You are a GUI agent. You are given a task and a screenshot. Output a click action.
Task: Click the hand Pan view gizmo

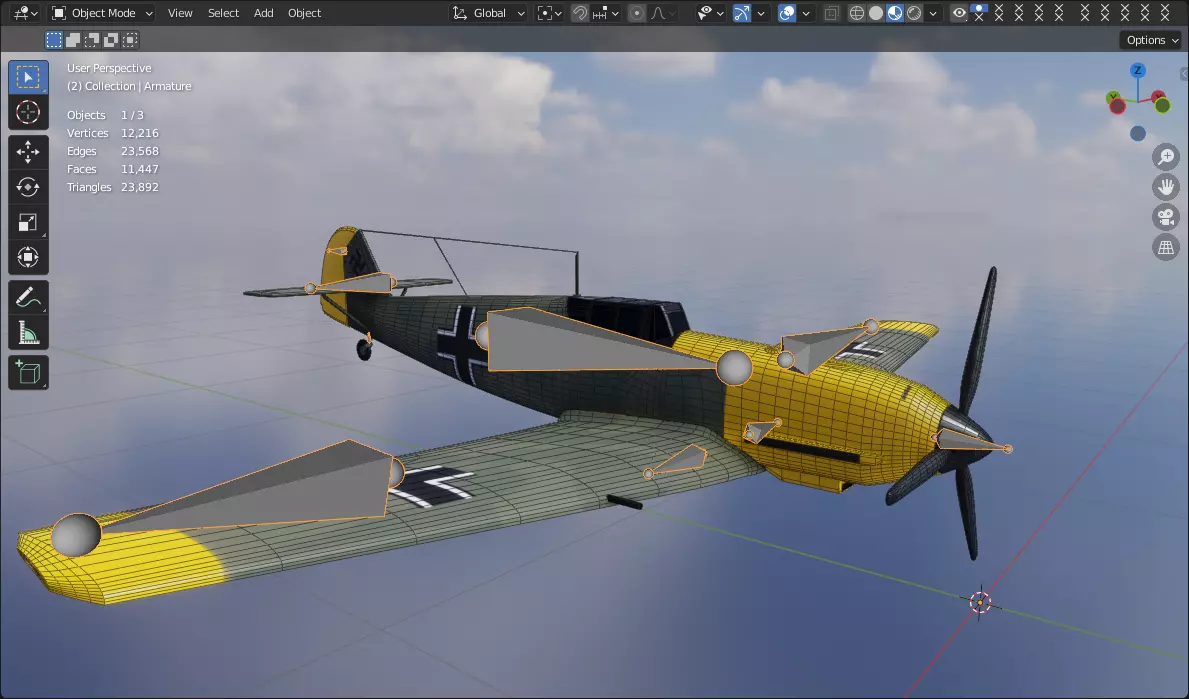1165,187
